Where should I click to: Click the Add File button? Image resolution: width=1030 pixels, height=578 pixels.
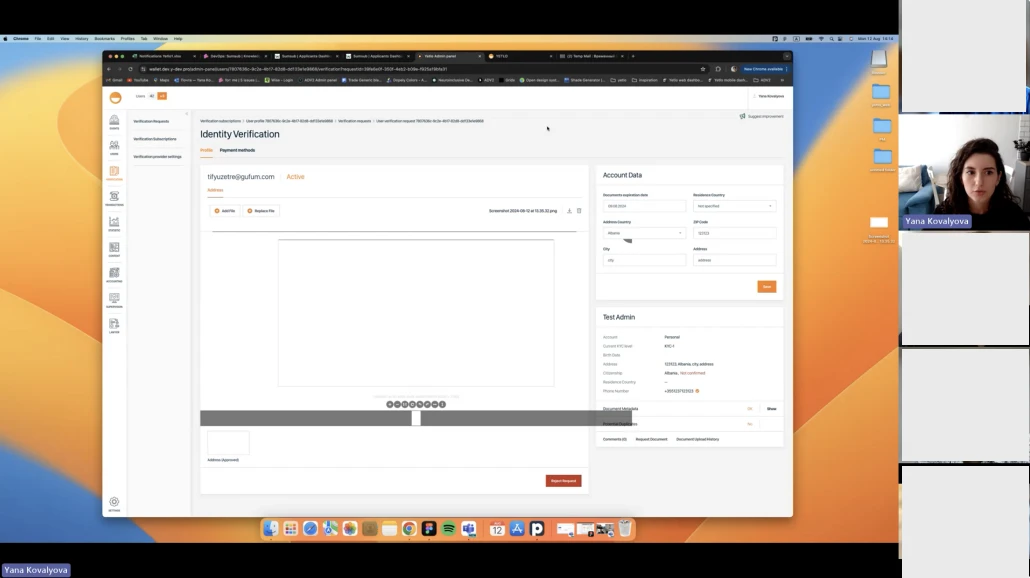tap(225, 211)
